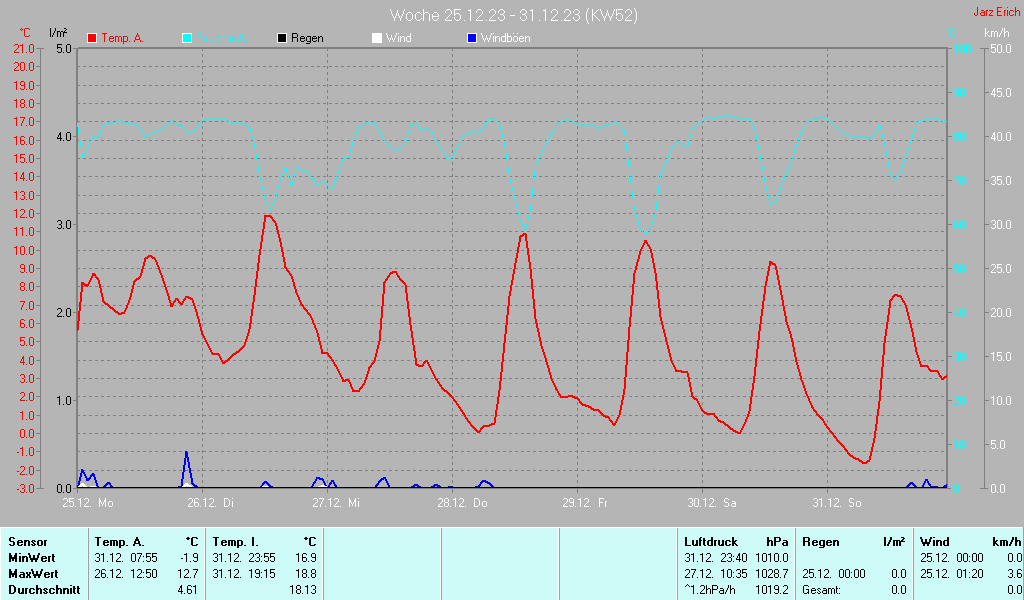Click the 'Wind' column header in table
1024x600 pixels.
coord(935,542)
